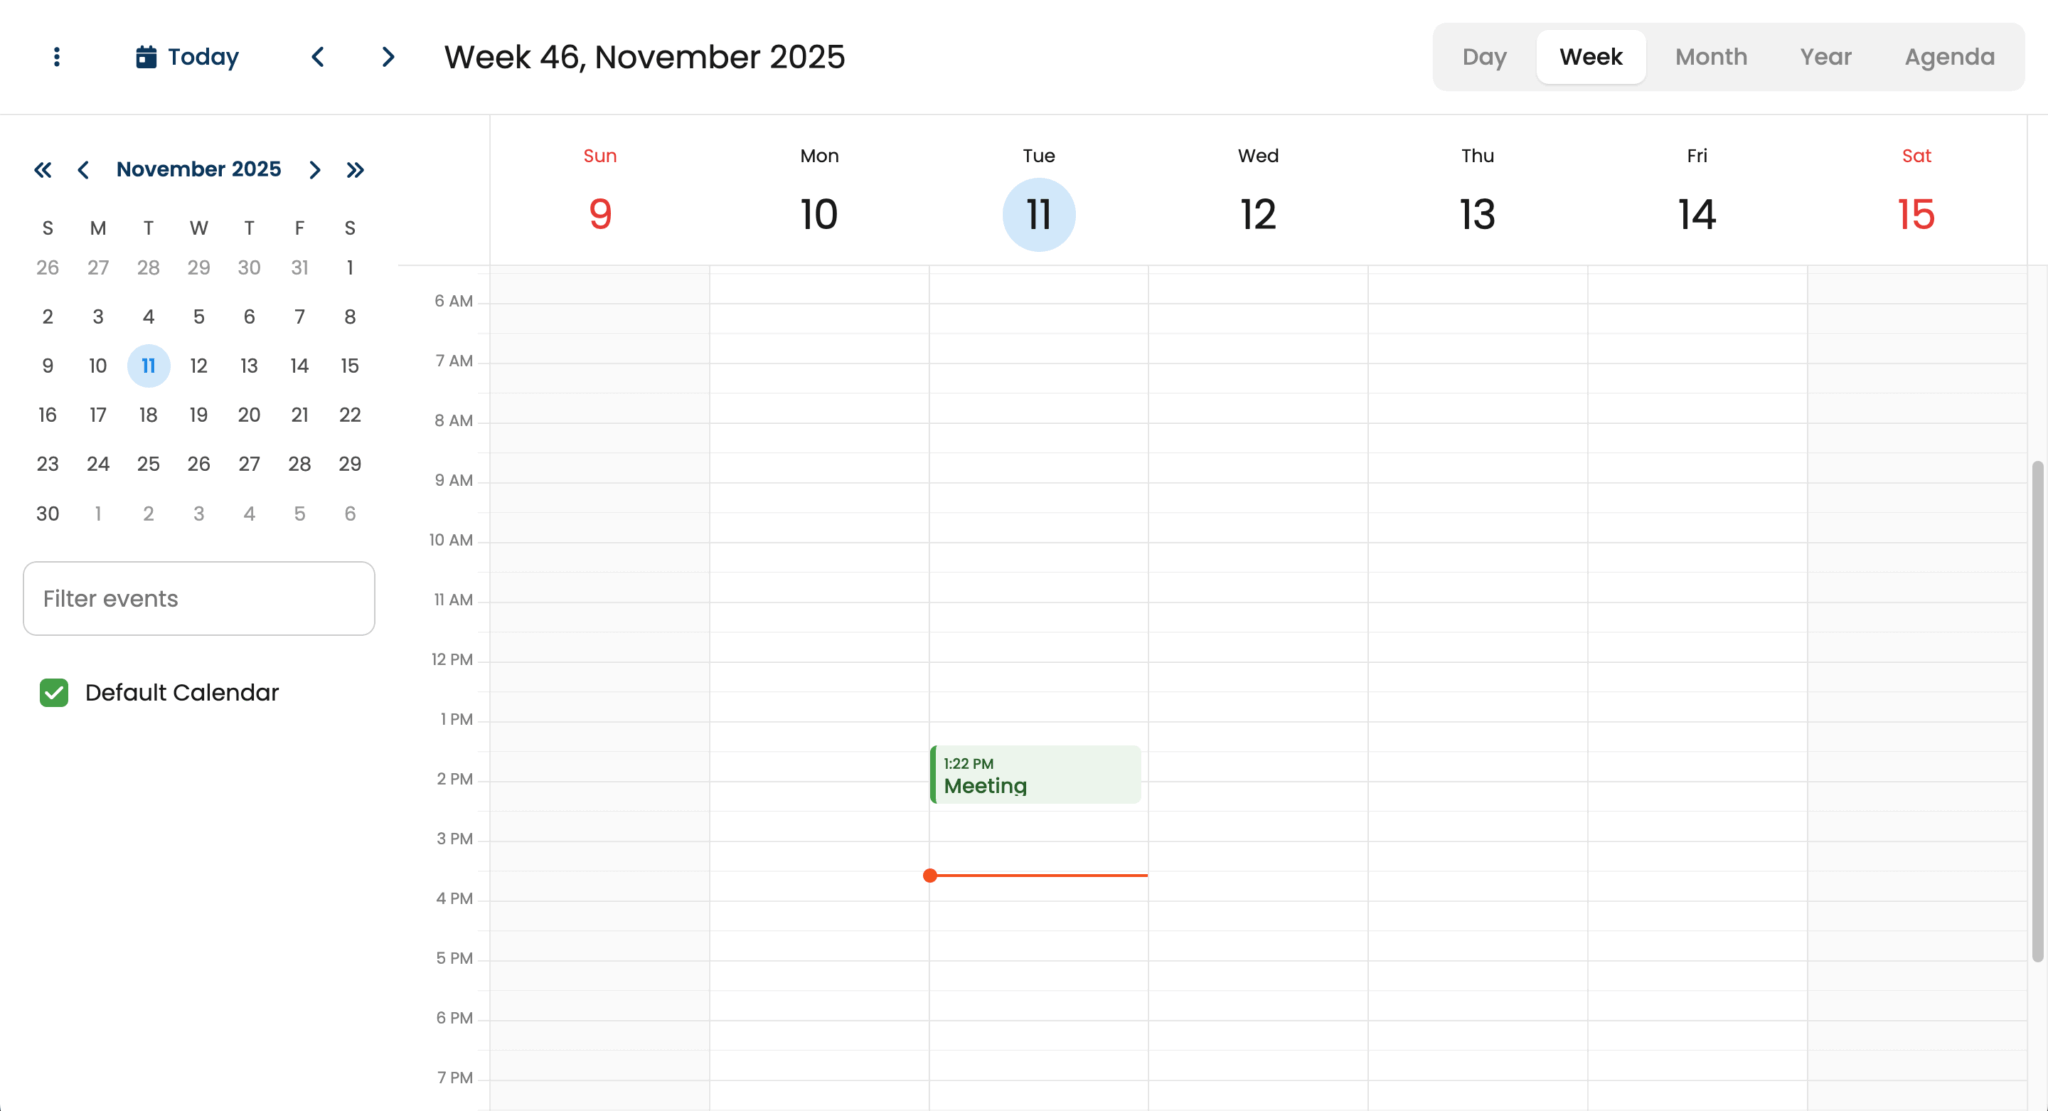This screenshot has width=2048, height=1111.
Task: Jump back one year in mini calendar
Action: pos(42,170)
